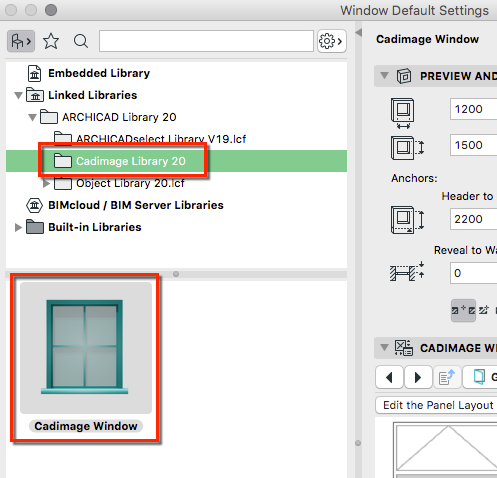The height and width of the screenshot is (478, 497).
Task: Click the window height field showing 1500
Action: (x=473, y=145)
